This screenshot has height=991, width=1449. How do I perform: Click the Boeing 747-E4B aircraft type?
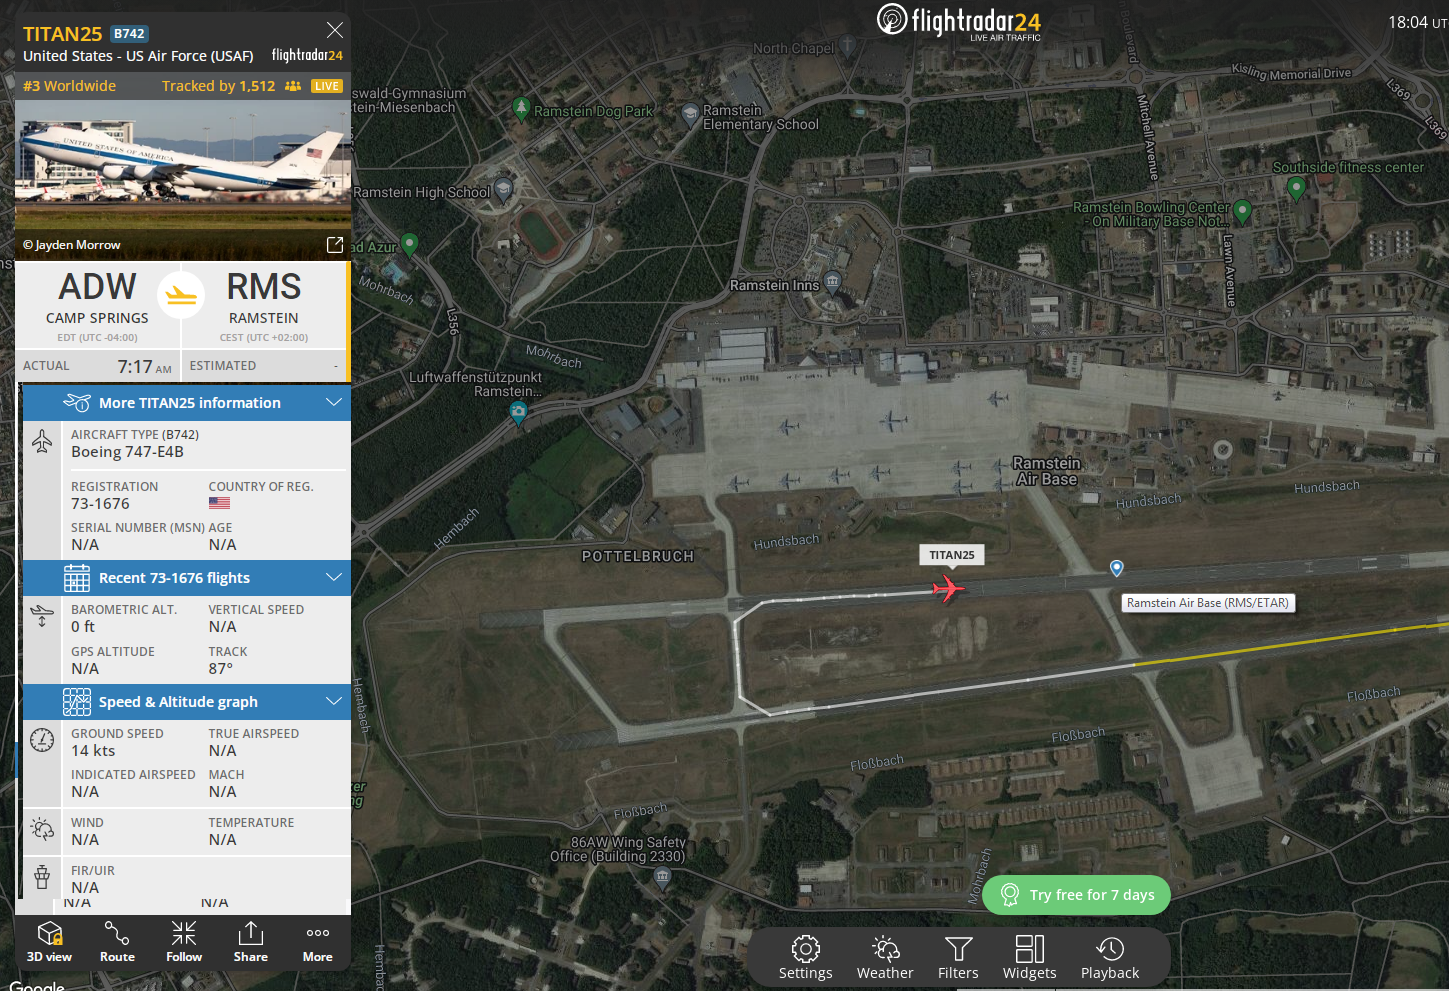point(127,452)
